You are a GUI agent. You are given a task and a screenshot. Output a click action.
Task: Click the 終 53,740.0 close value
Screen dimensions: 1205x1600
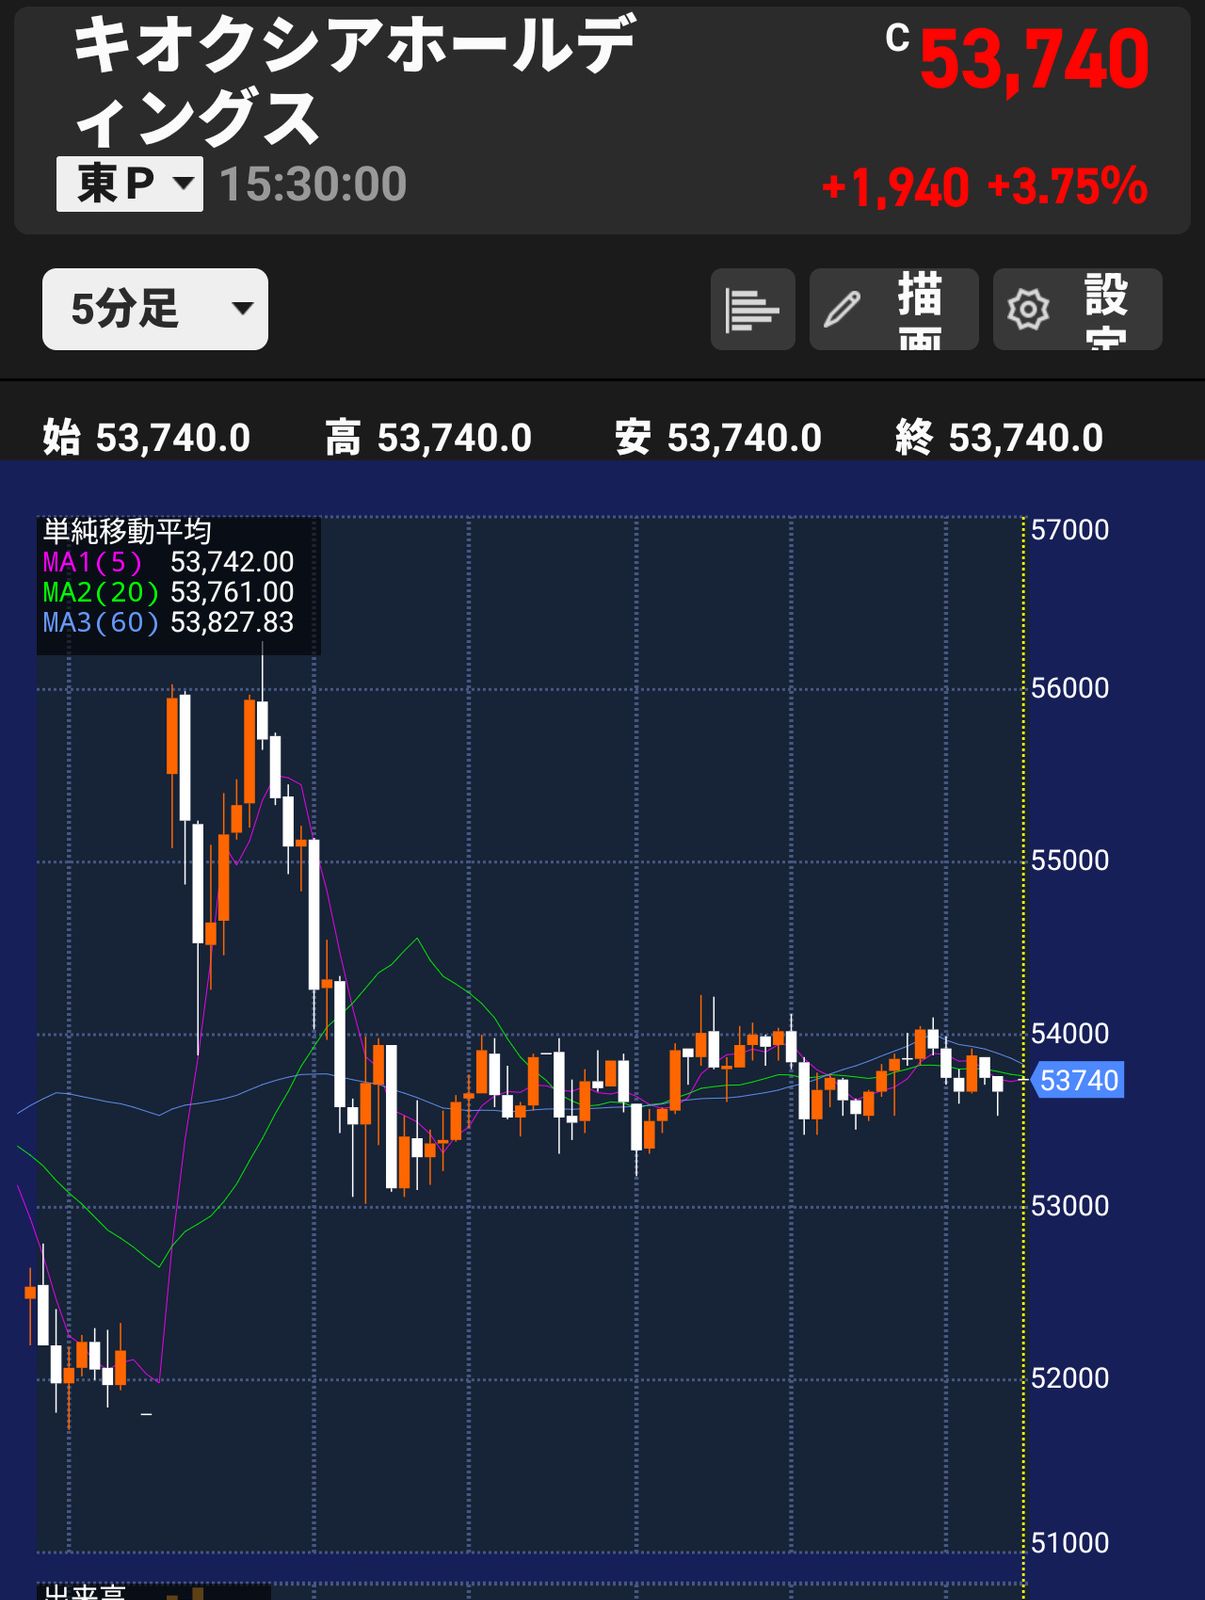[x=999, y=438]
